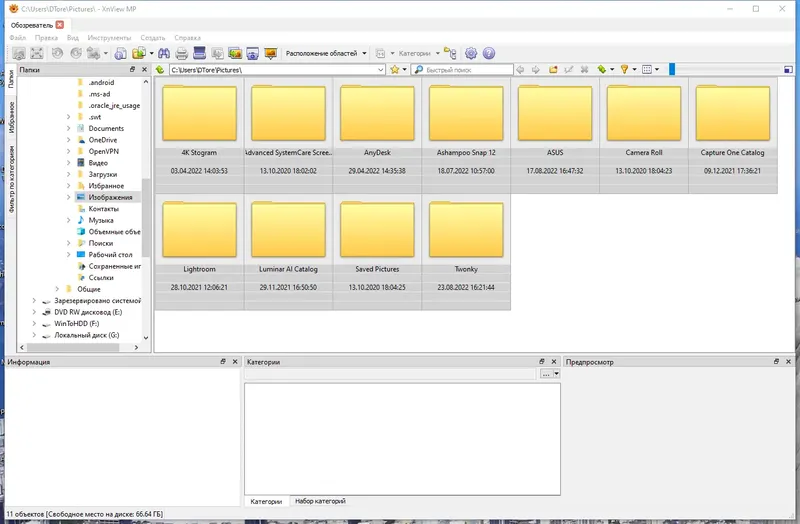Open the Вид menu
The height and width of the screenshot is (524, 800).
72,38
